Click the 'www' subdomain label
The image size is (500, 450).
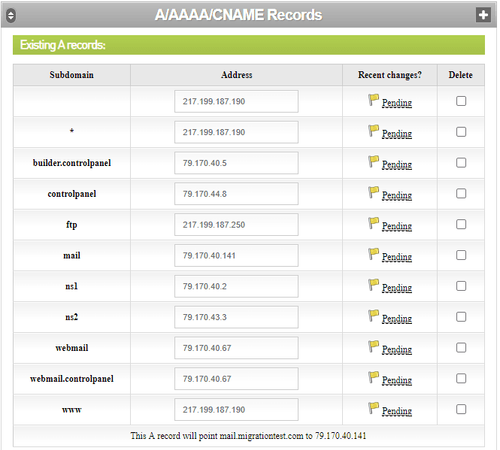(x=72, y=410)
